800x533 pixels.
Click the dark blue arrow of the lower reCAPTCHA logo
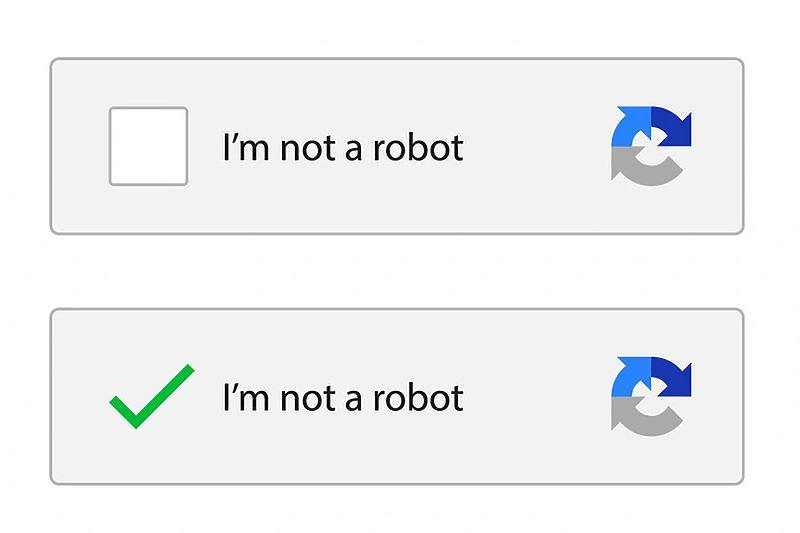tap(673, 378)
